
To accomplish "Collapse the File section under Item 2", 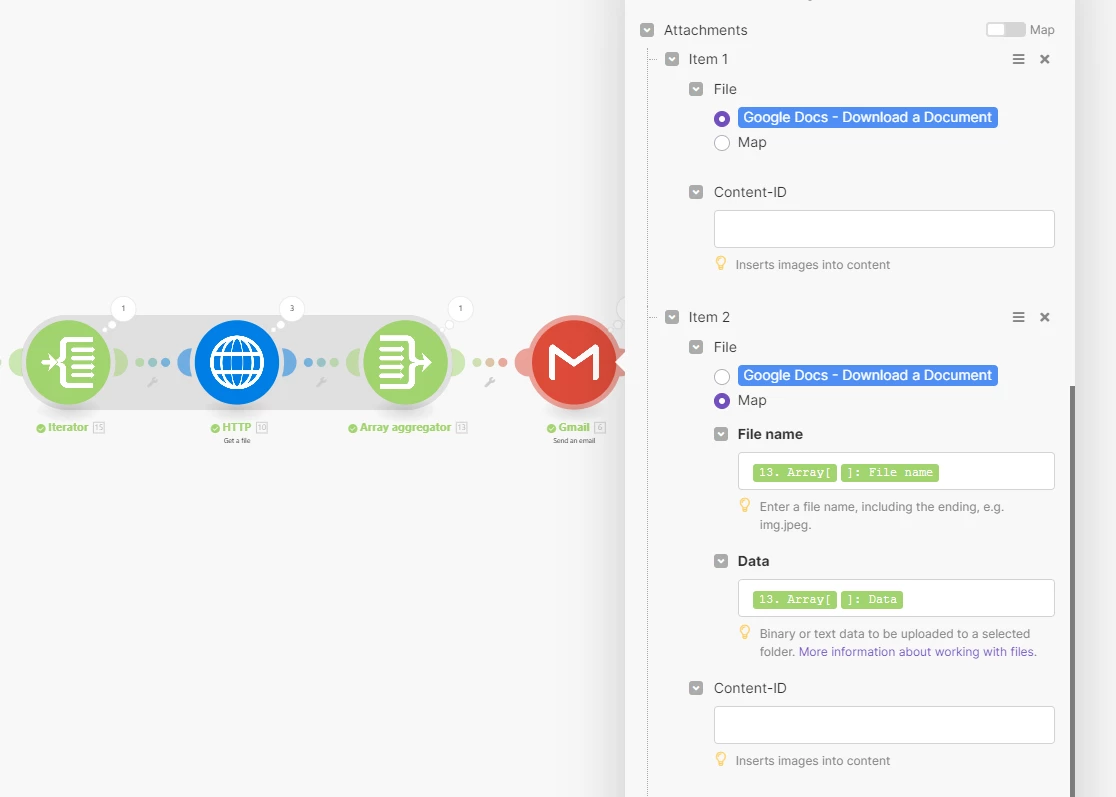I will [696, 347].
